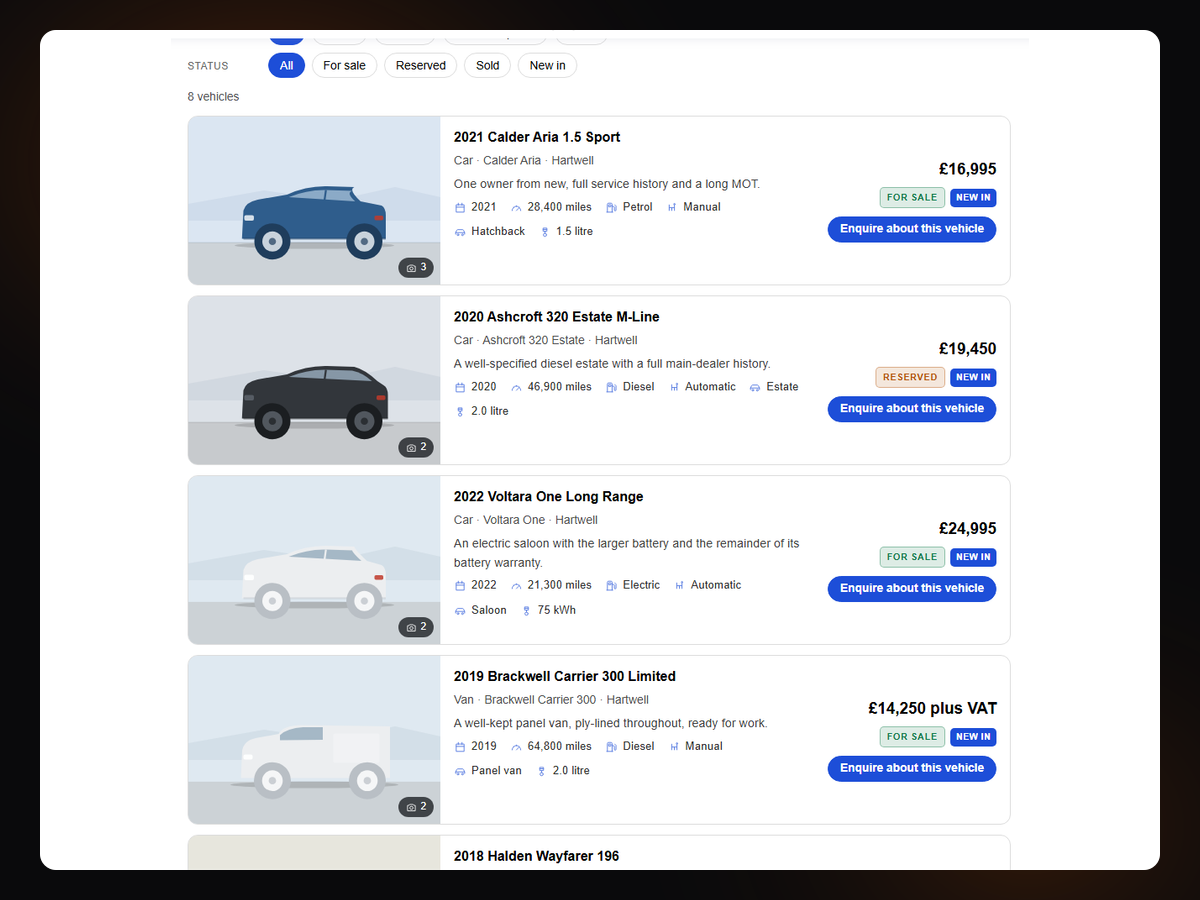Click the FOR SALE badge on Brackwell Carrier
The width and height of the screenshot is (1200, 900).
click(x=912, y=737)
